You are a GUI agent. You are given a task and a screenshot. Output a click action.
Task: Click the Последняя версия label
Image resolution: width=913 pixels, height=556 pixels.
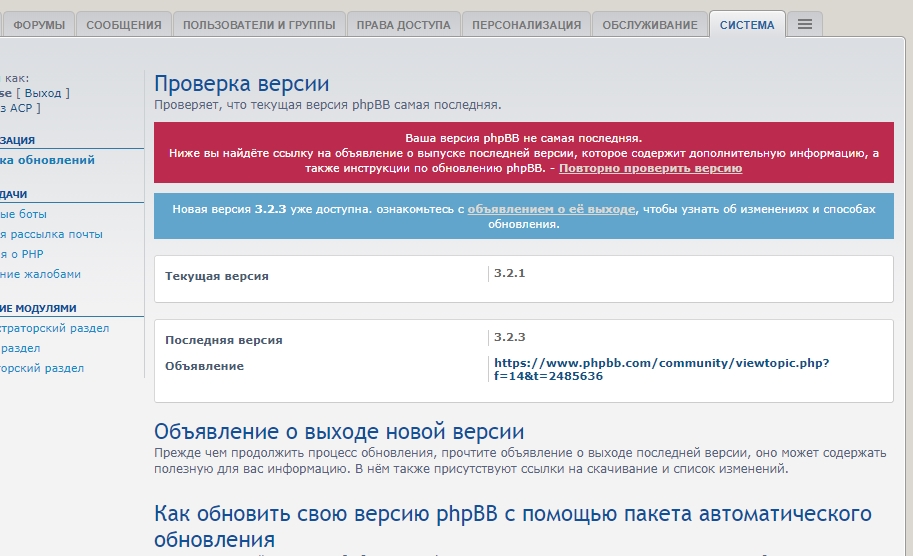[x=224, y=340]
